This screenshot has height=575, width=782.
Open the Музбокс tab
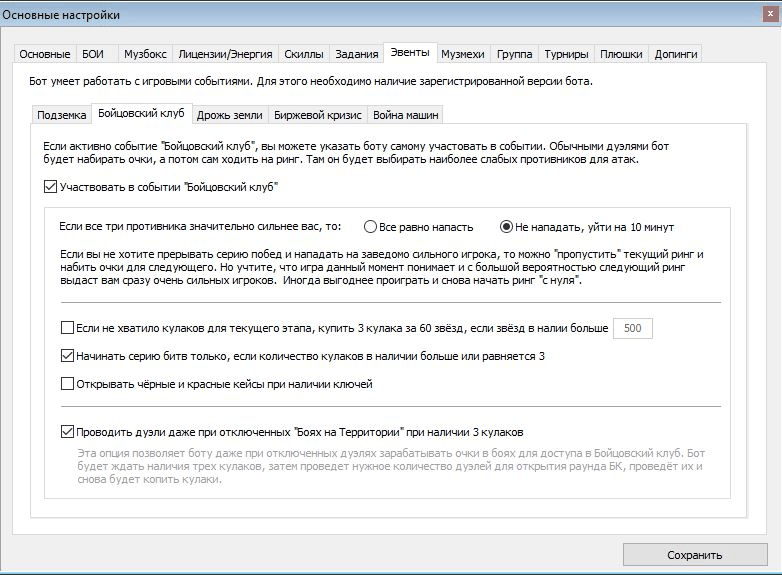145,54
